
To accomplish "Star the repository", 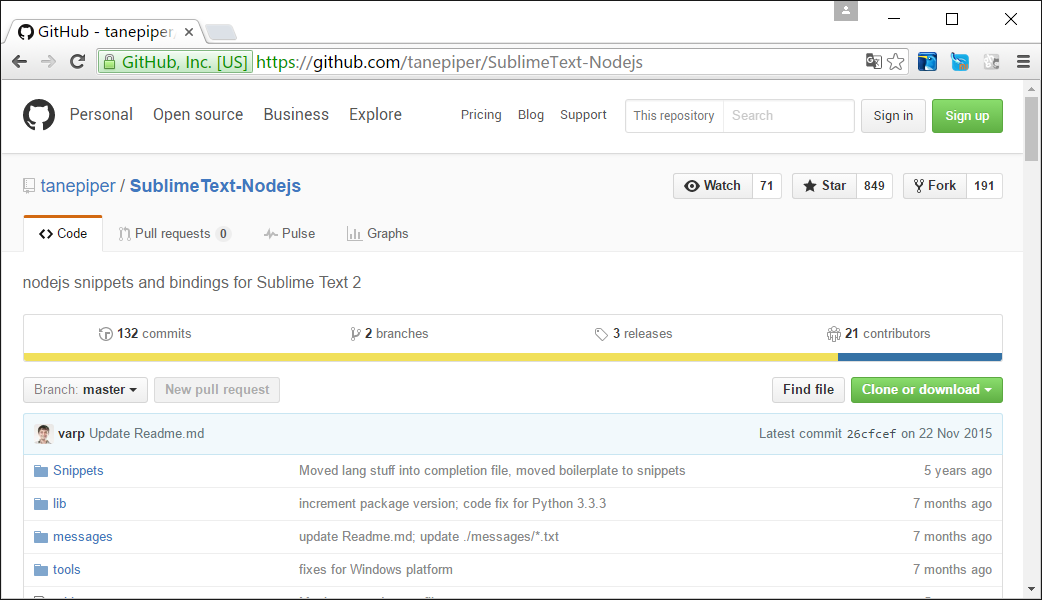I will point(825,186).
